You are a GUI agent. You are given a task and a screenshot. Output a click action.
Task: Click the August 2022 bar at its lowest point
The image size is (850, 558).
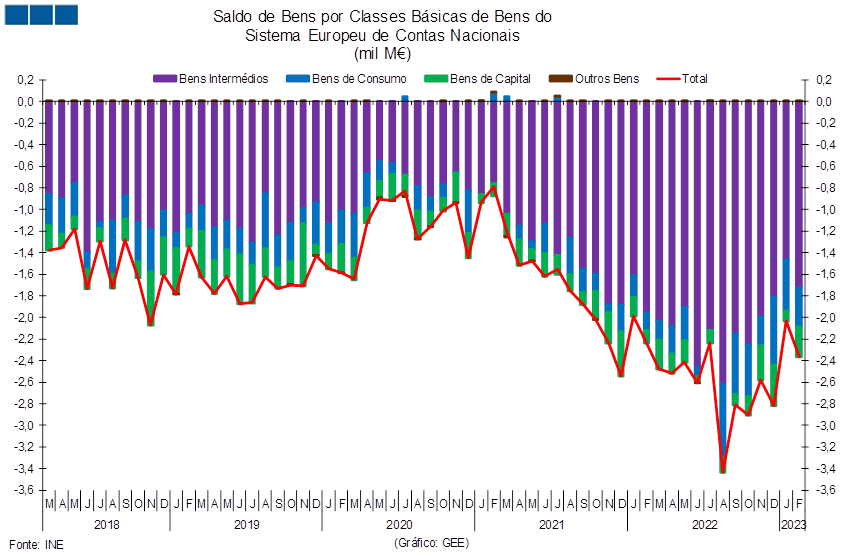coord(723,471)
